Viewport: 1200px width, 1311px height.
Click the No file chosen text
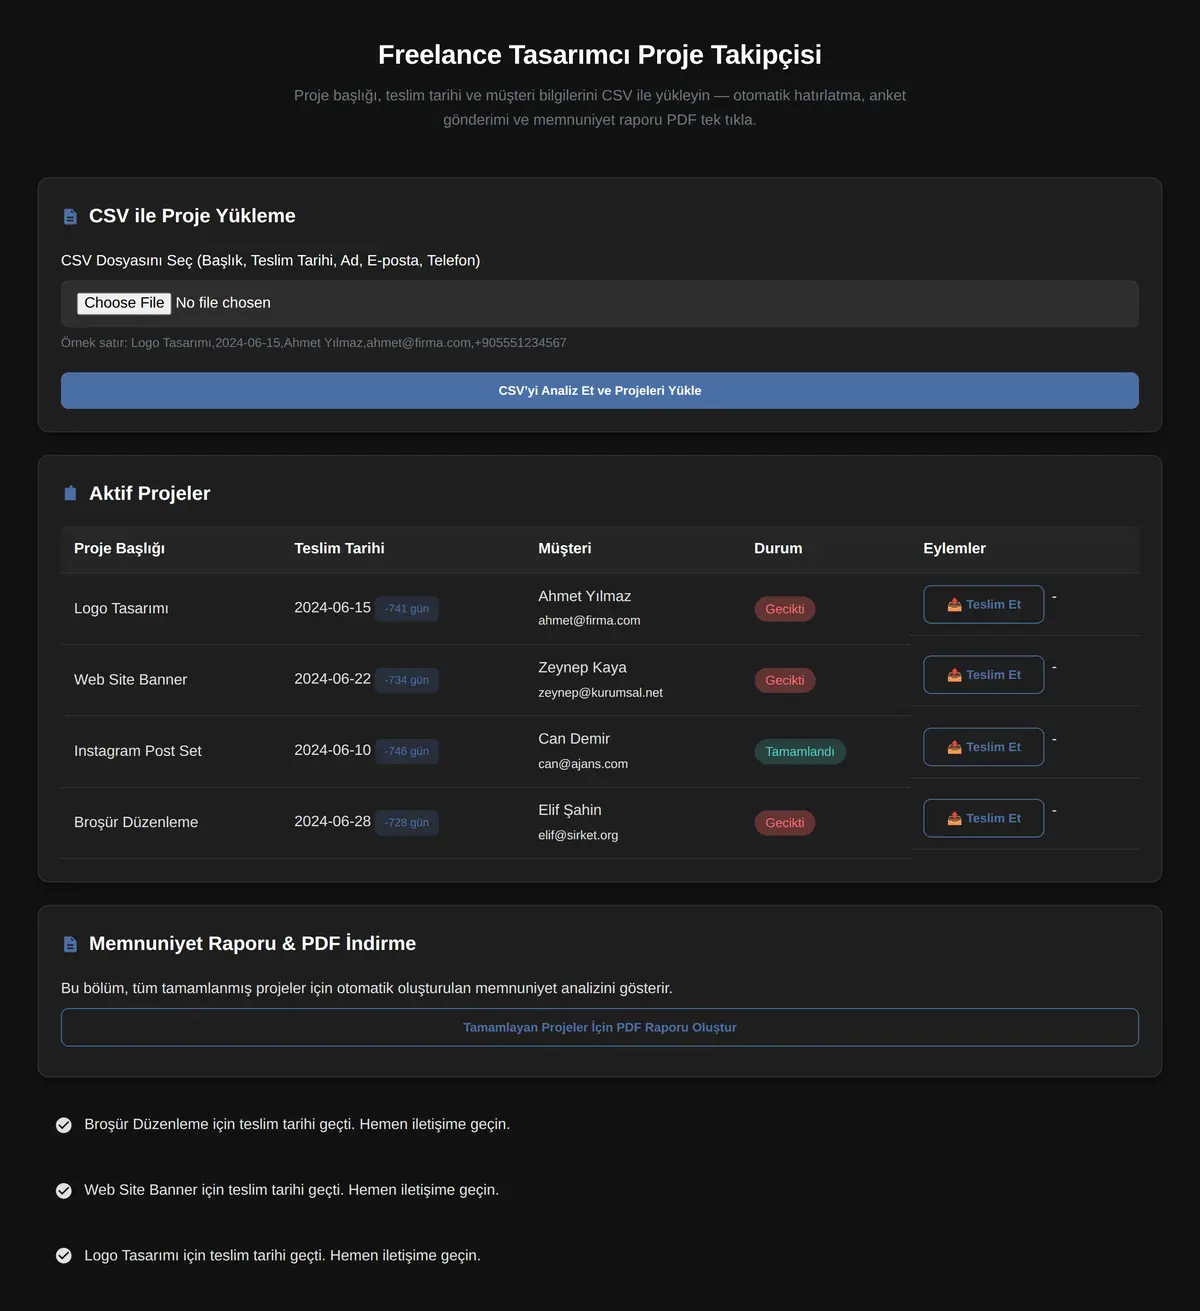tap(223, 303)
